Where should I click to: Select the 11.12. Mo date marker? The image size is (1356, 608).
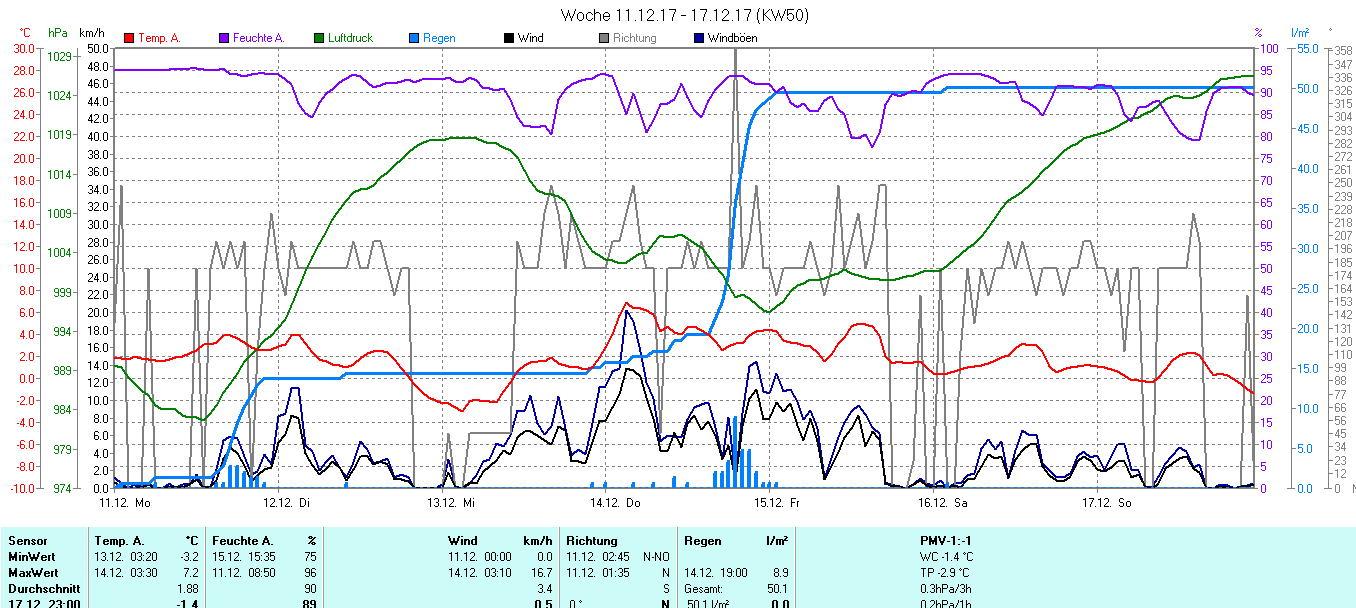pyautogui.click(x=123, y=503)
